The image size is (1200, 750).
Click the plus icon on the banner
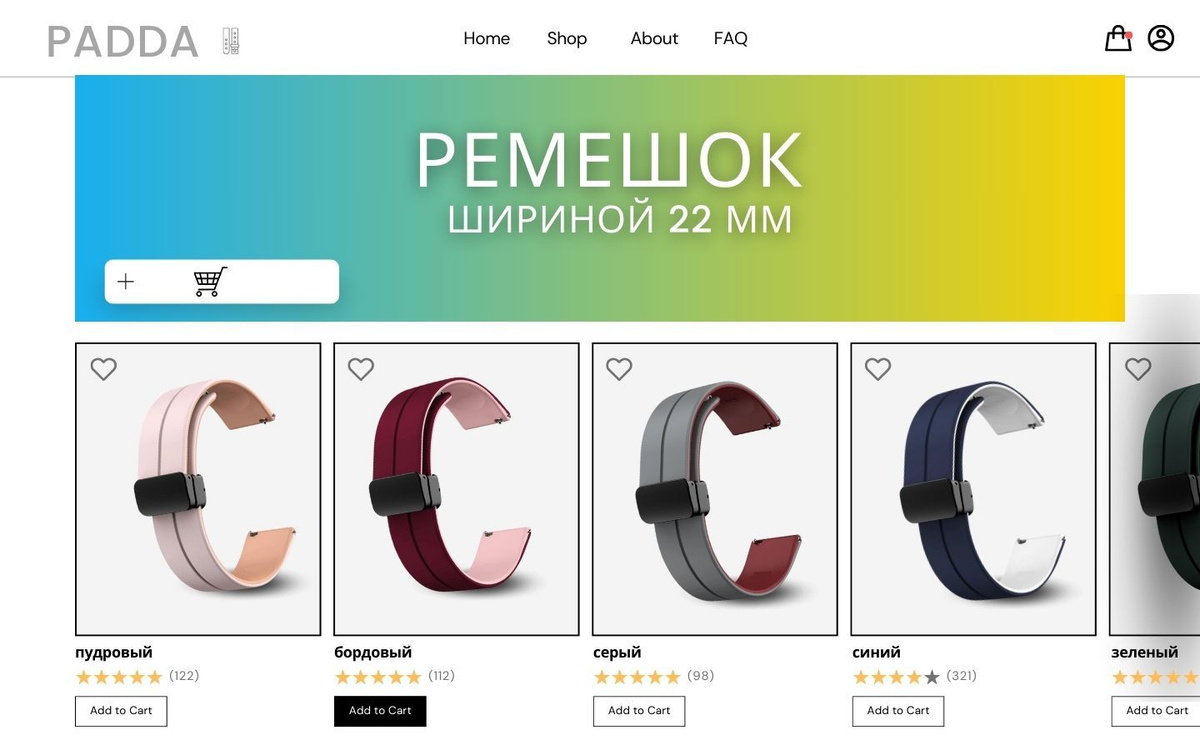tap(125, 282)
